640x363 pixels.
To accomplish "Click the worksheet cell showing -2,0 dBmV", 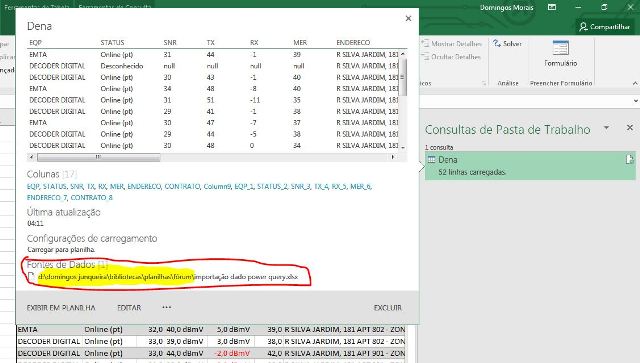I will coord(233,353).
